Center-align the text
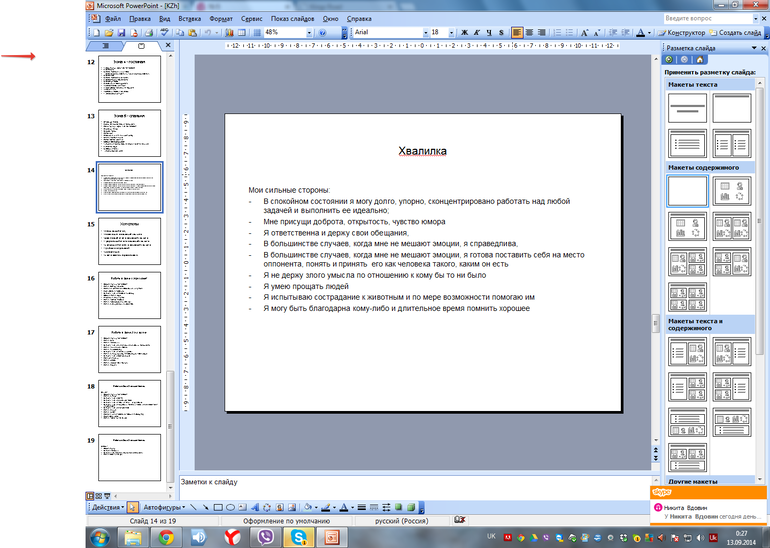 [x=529, y=32]
